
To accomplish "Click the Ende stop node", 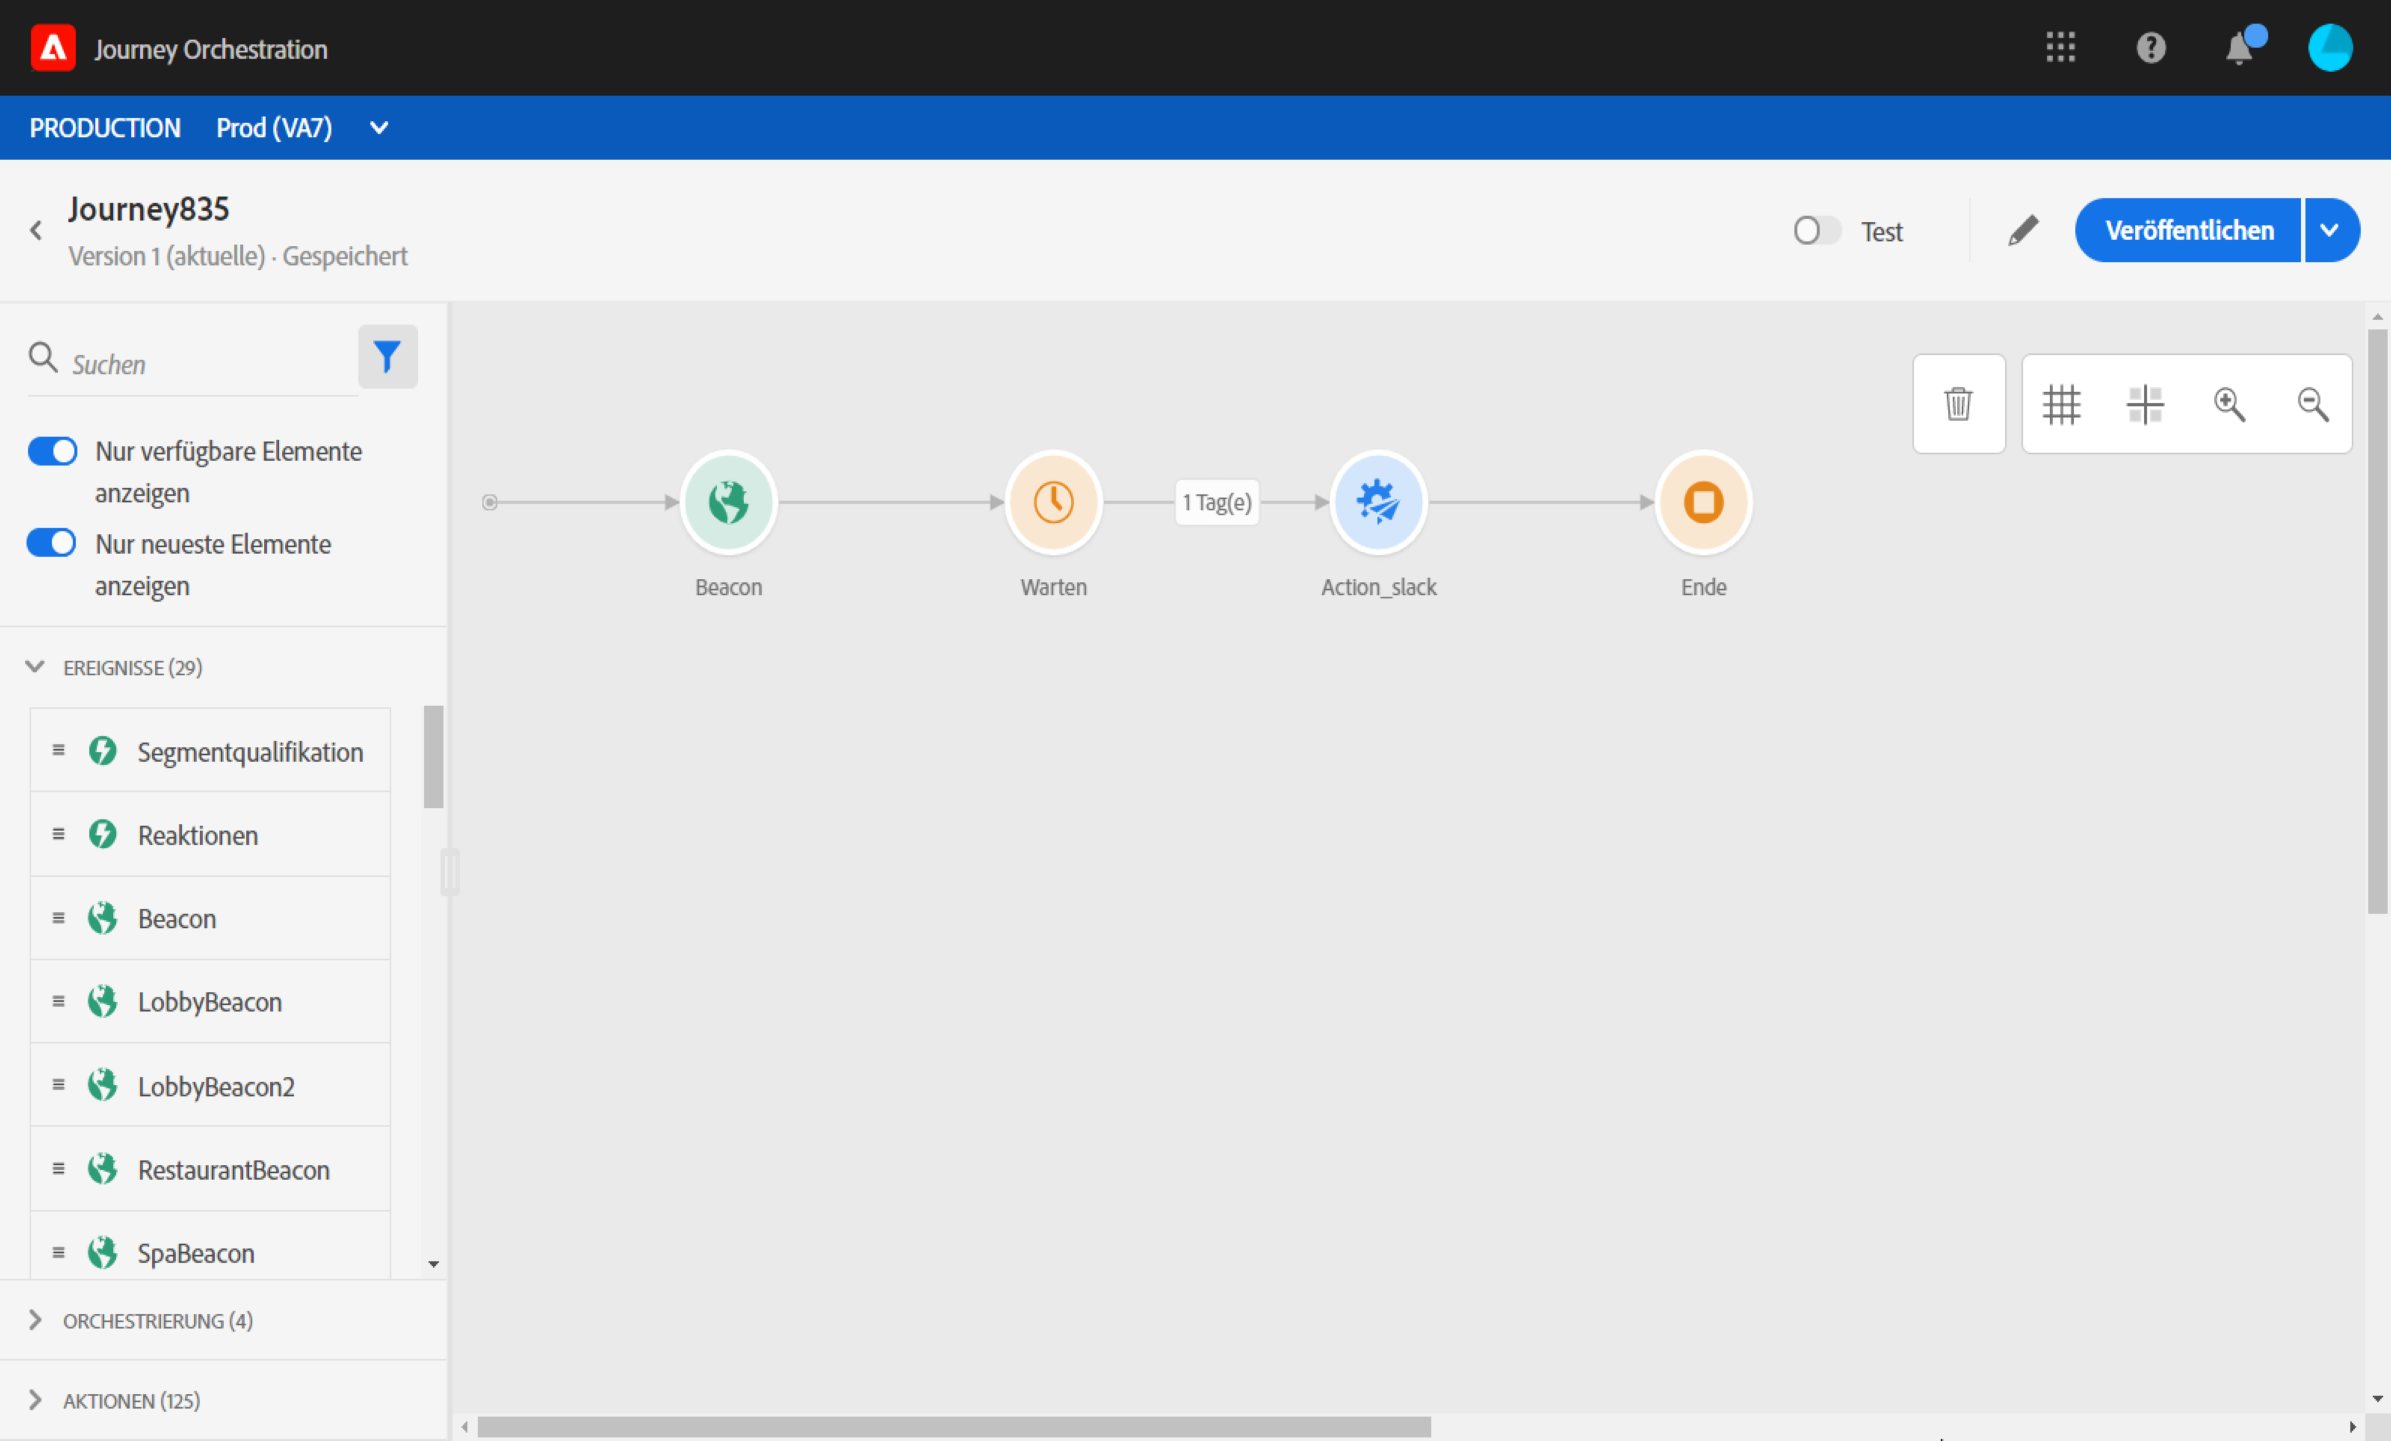I will point(1703,502).
